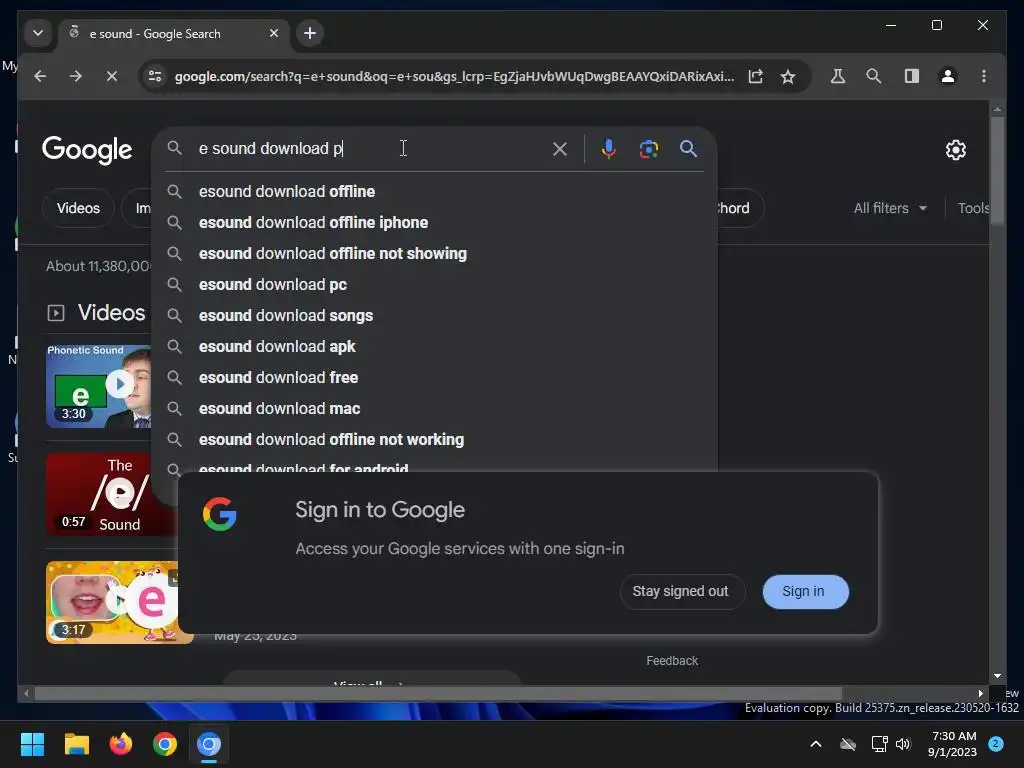The image size is (1024, 768).
Task: Share this page from the address bar
Action: pos(756,76)
